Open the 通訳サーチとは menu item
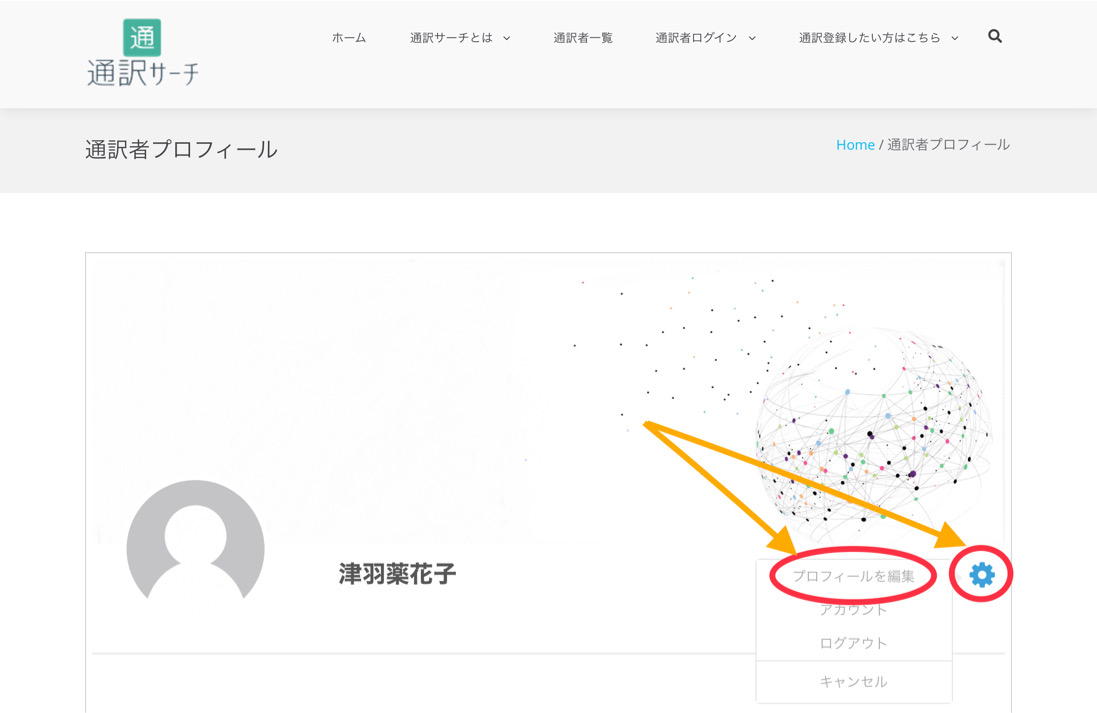 click(451, 38)
